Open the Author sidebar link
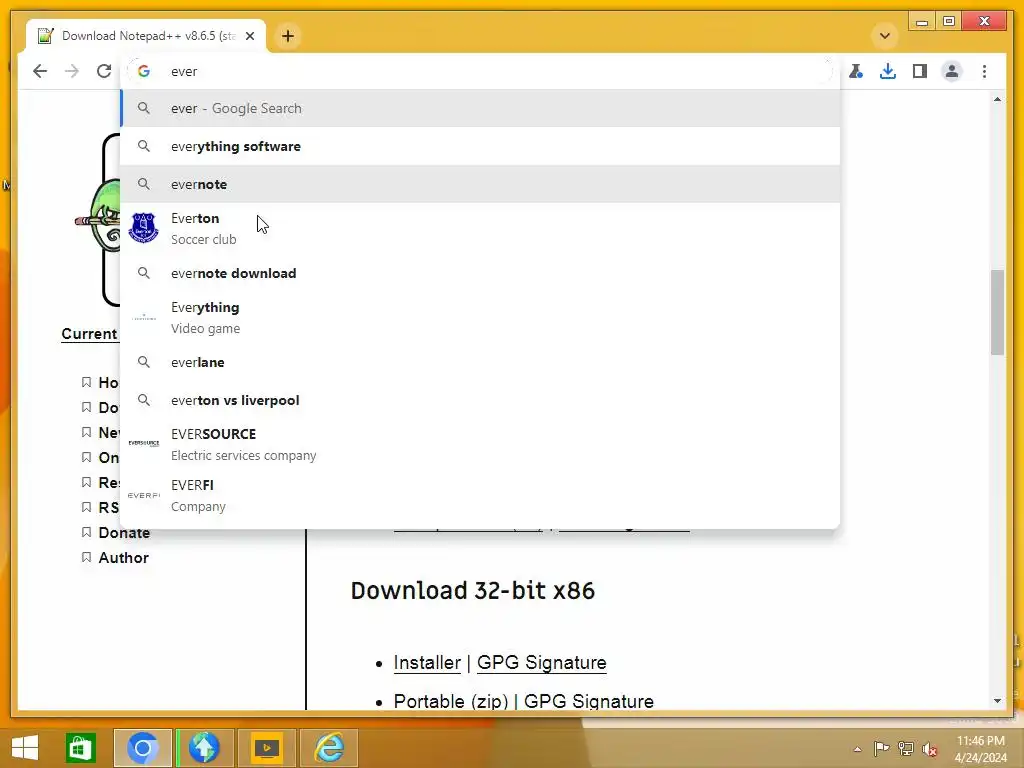This screenshot has height=768, width=1024. [x=123, y=558]
